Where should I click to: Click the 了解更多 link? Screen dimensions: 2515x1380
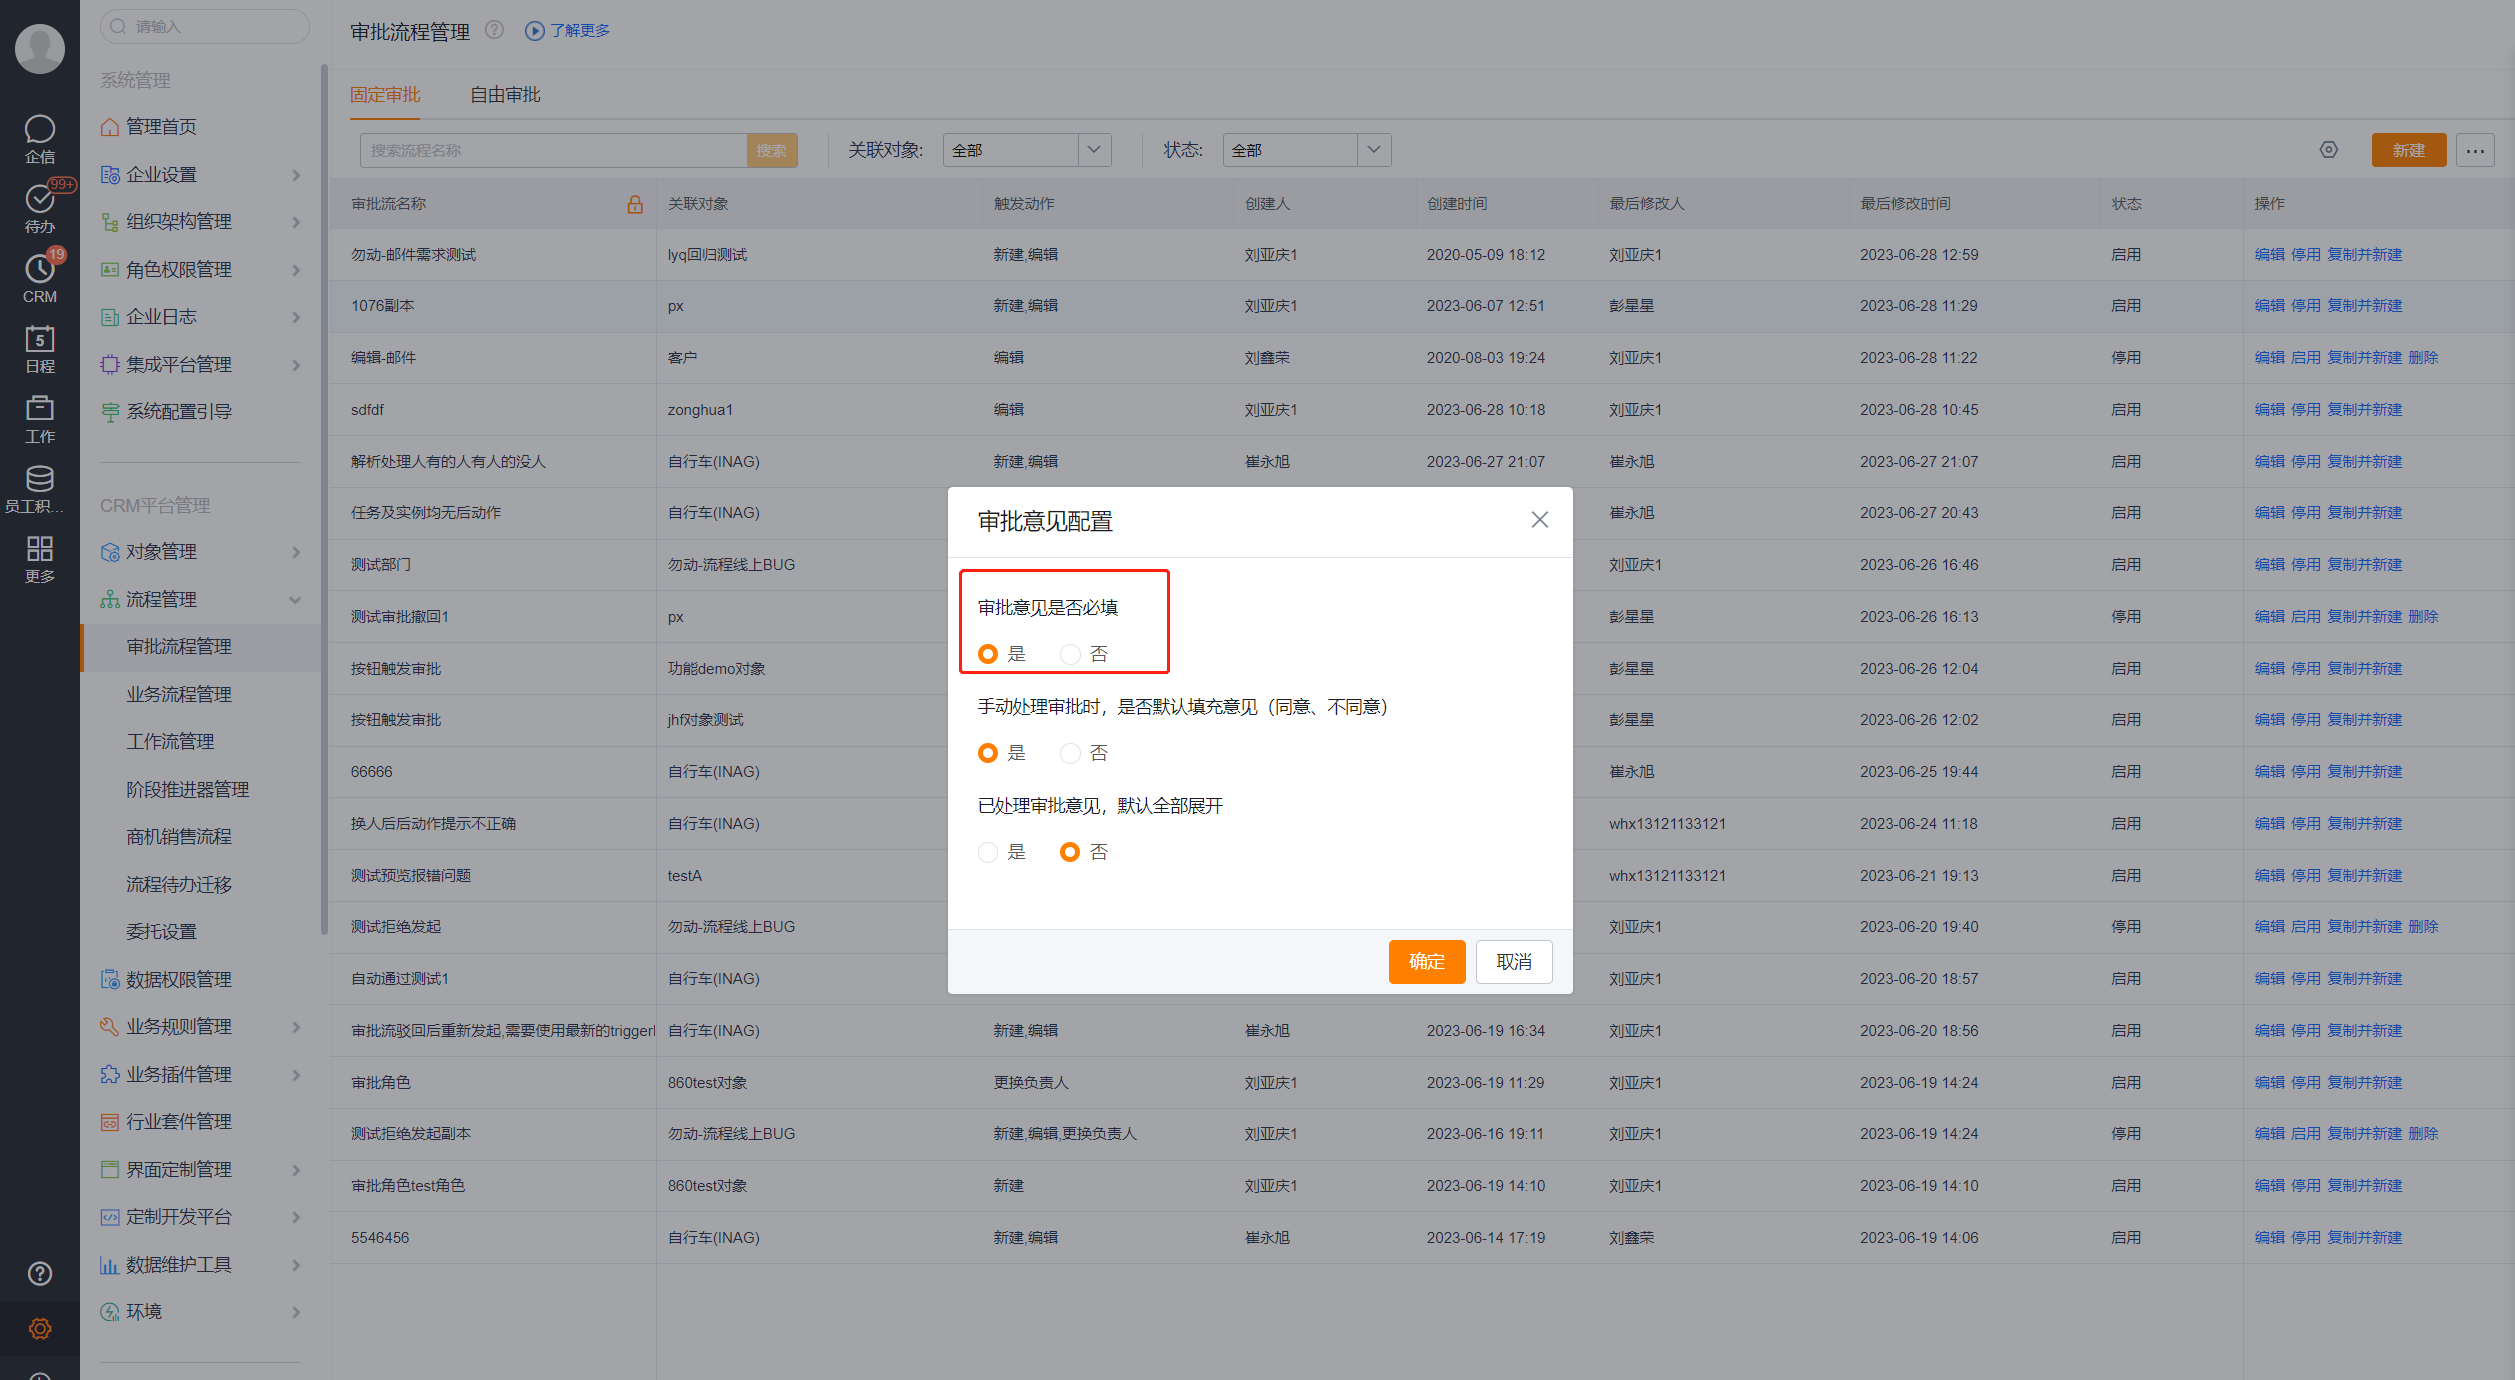coord(567,30)
